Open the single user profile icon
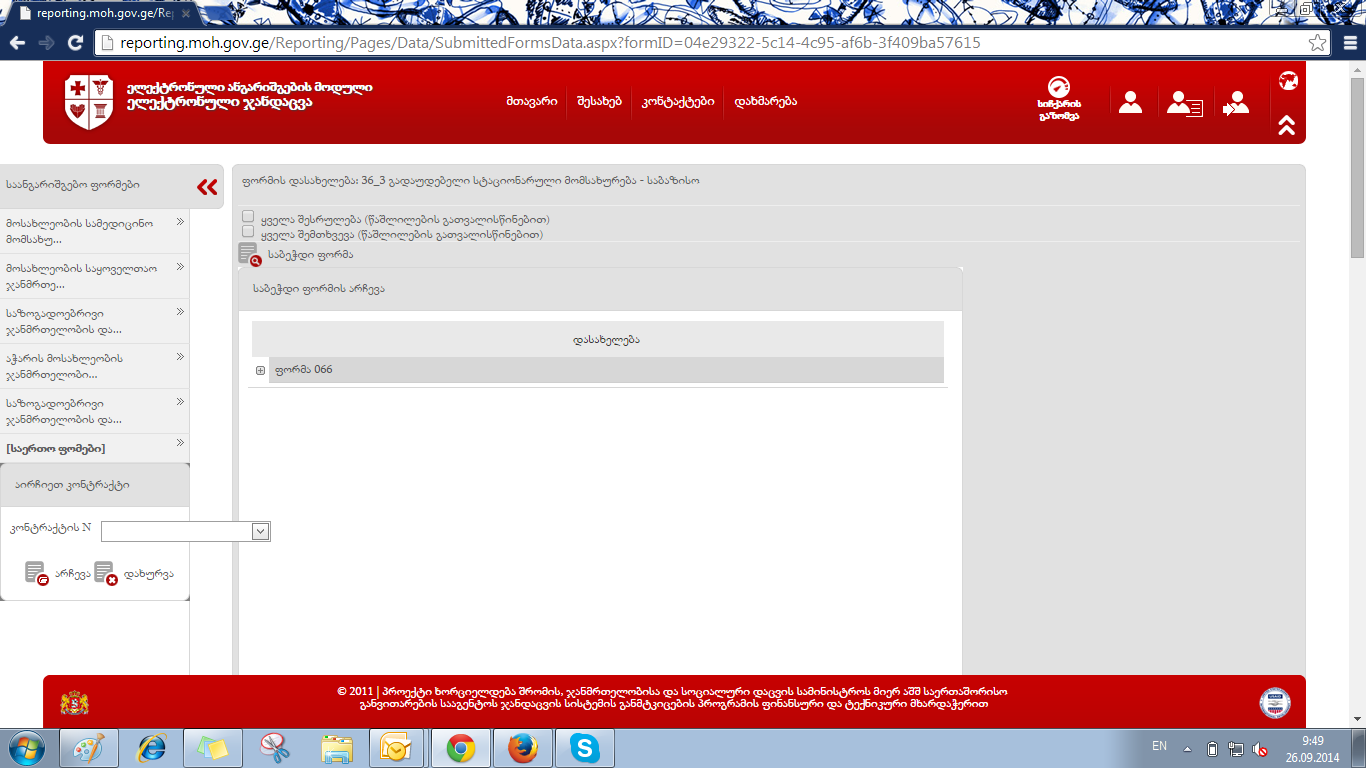The height and width of the screenshot is (768, 1366). point(1131,102)
